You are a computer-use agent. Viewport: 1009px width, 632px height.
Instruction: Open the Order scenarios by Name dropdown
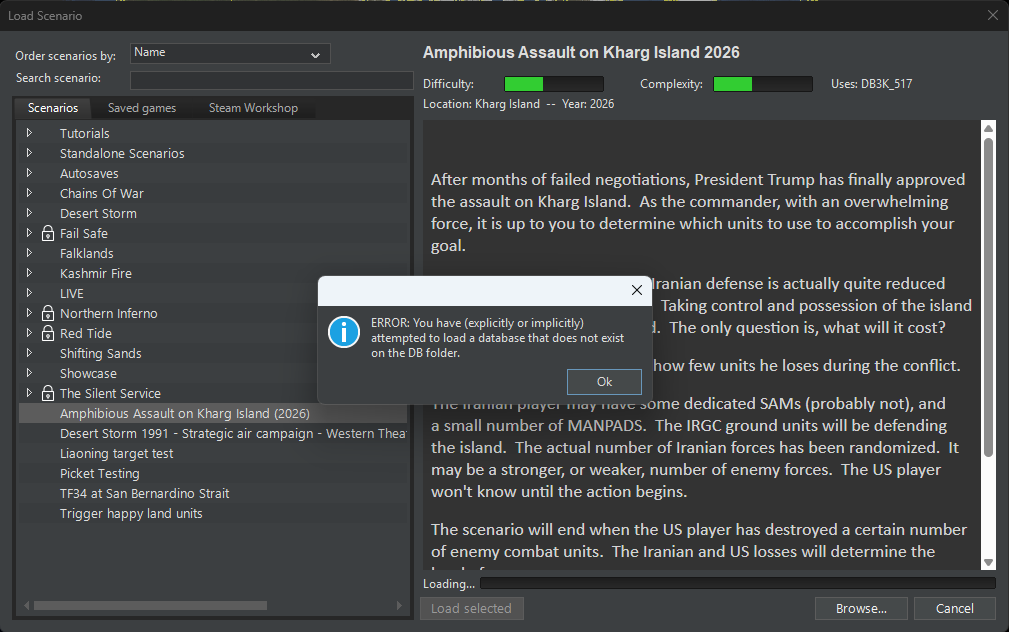coord(230,53)
